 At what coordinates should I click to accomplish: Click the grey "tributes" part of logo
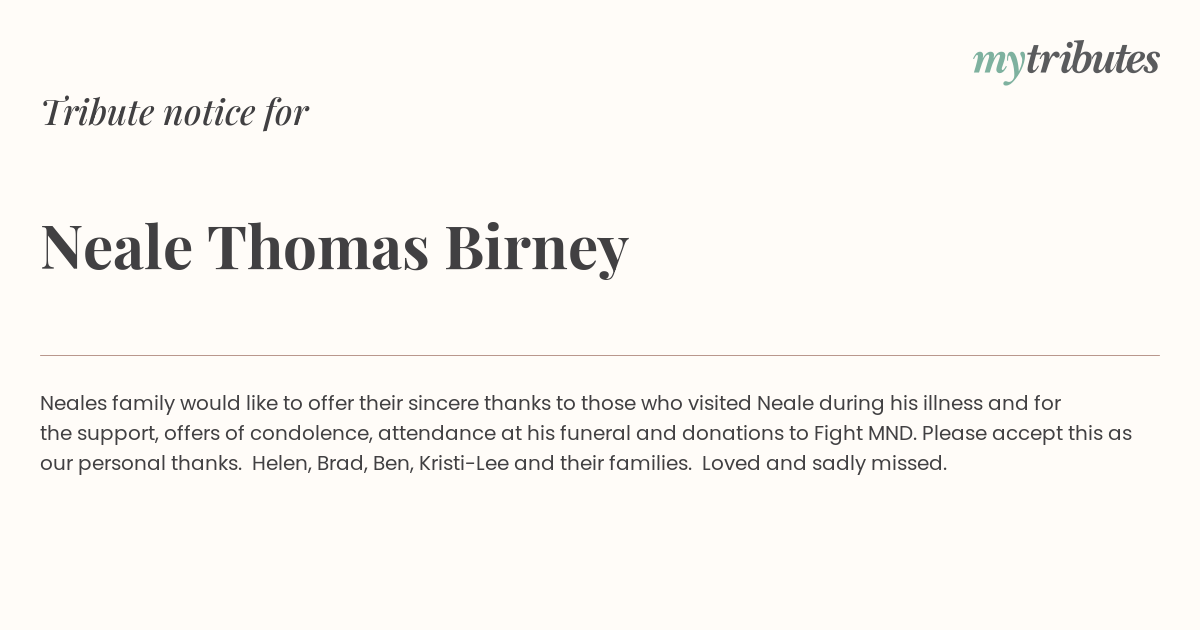[1092, 59]
